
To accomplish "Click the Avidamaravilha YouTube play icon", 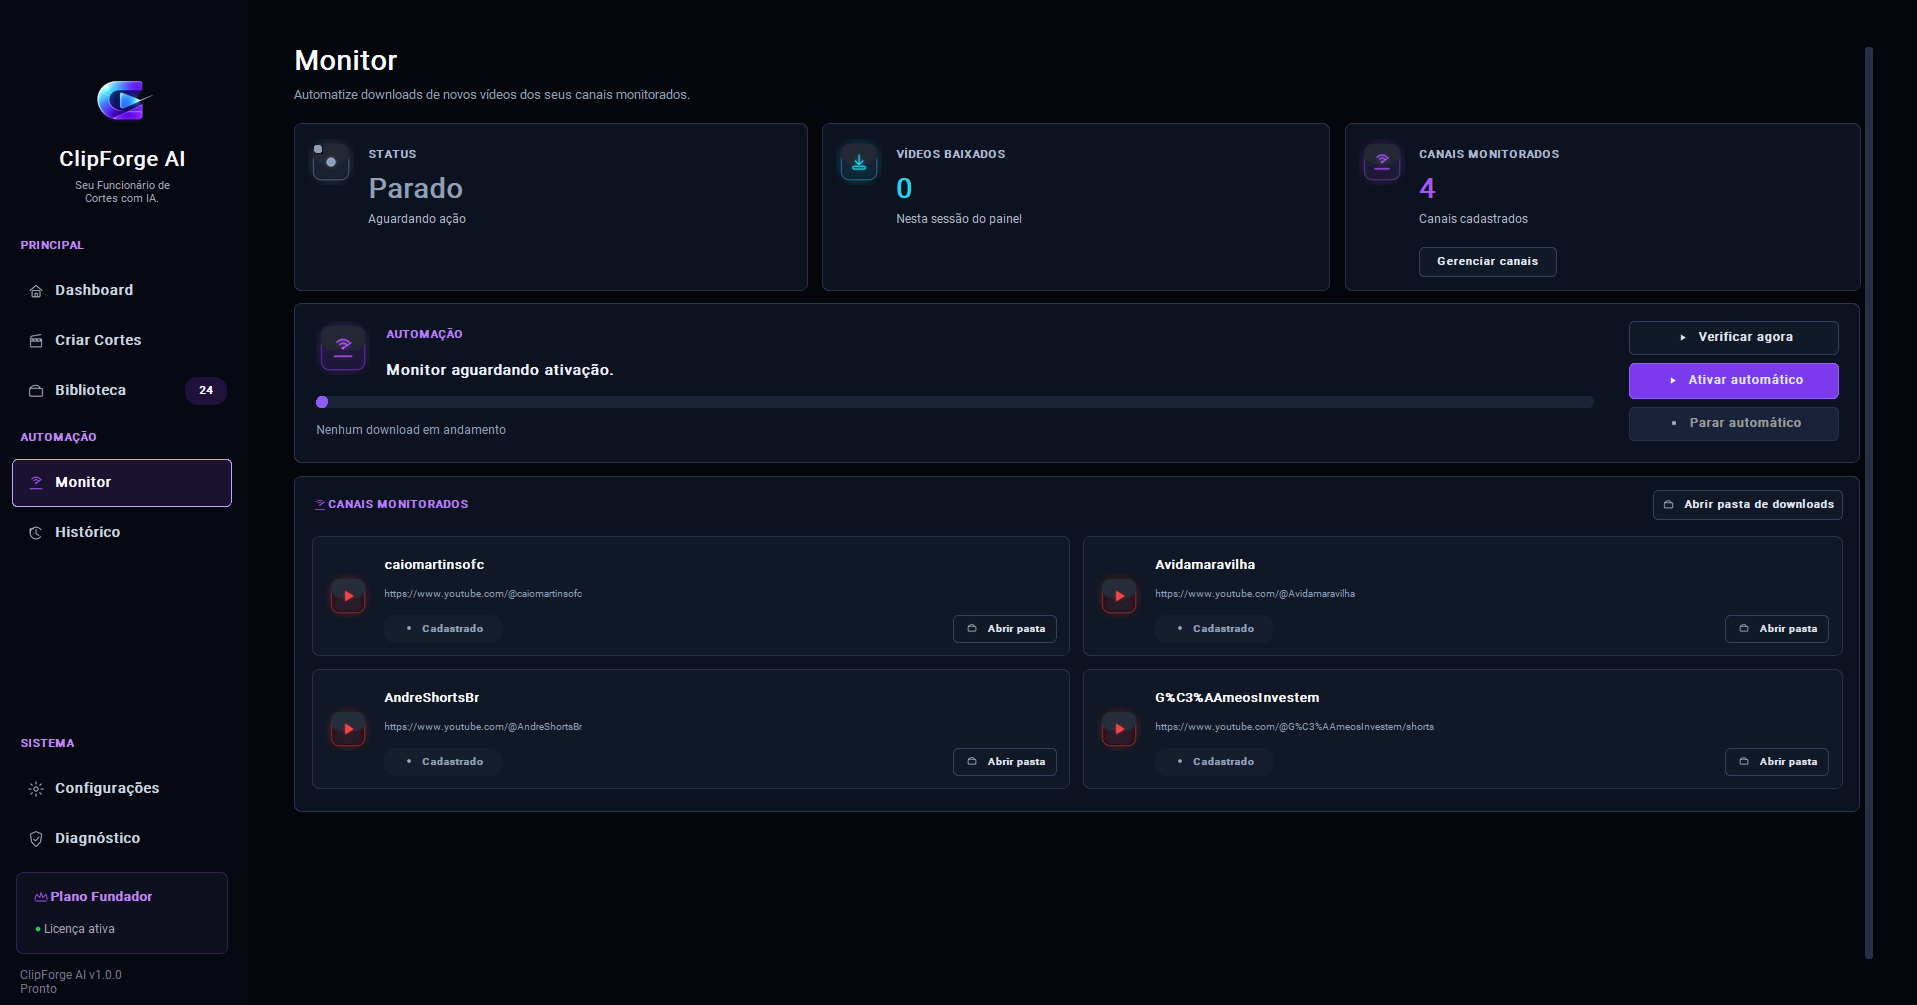I will click(x=1119, y=596).
